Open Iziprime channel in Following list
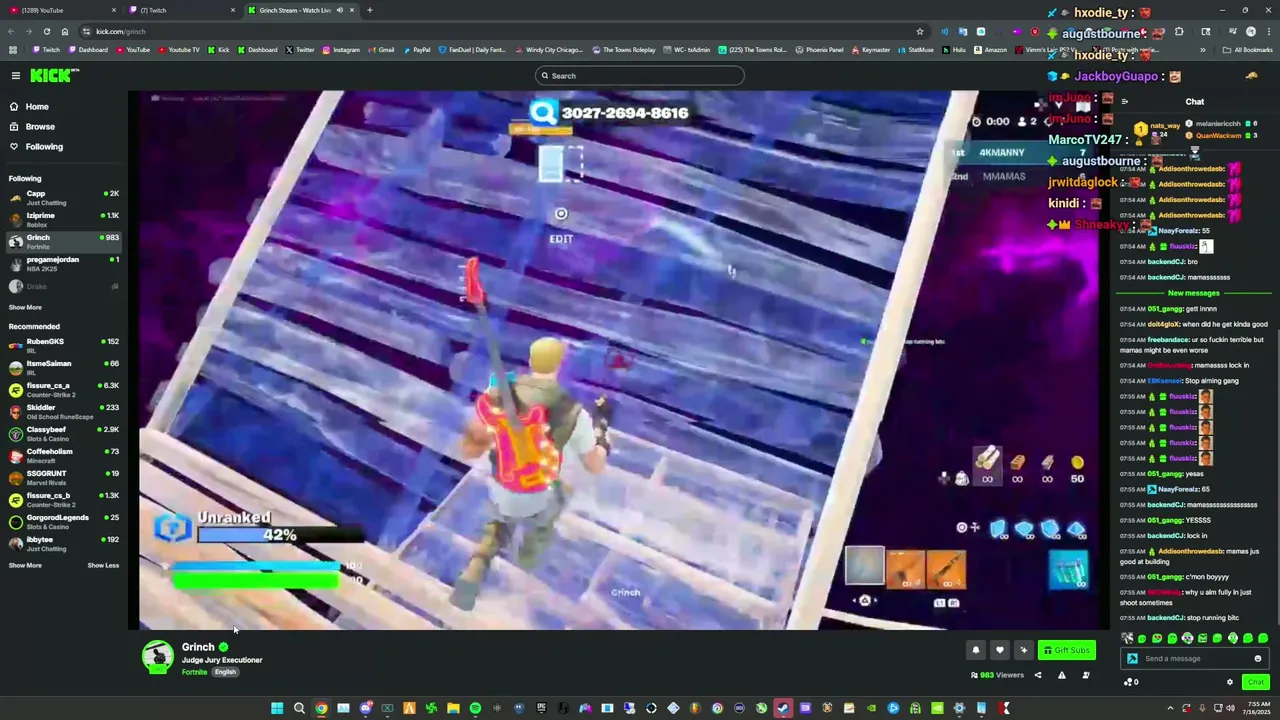The height and width of the screenshot is (720, 1280). point(64,219)
